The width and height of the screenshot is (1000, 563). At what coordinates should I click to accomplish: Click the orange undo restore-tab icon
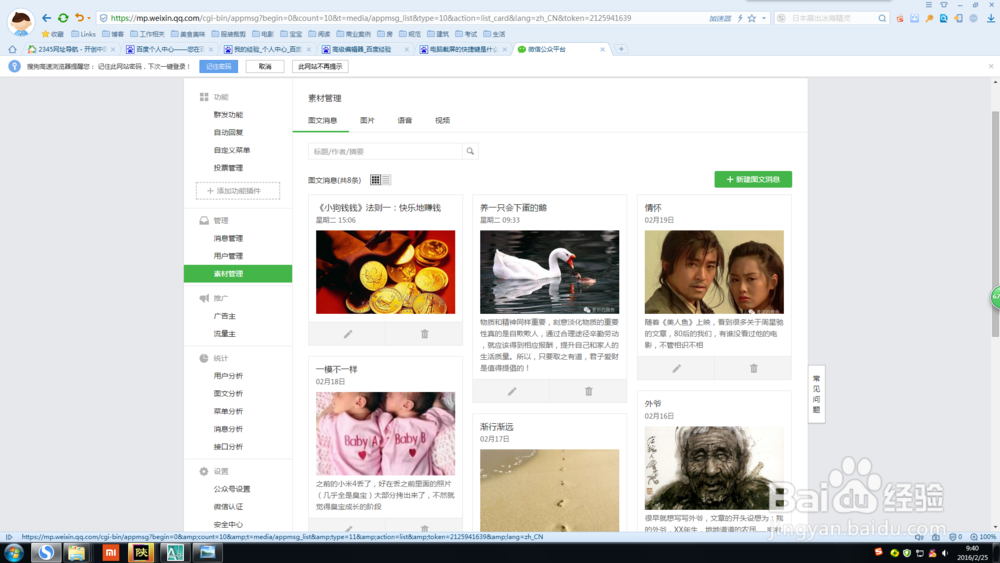click(x=79, y=18)
